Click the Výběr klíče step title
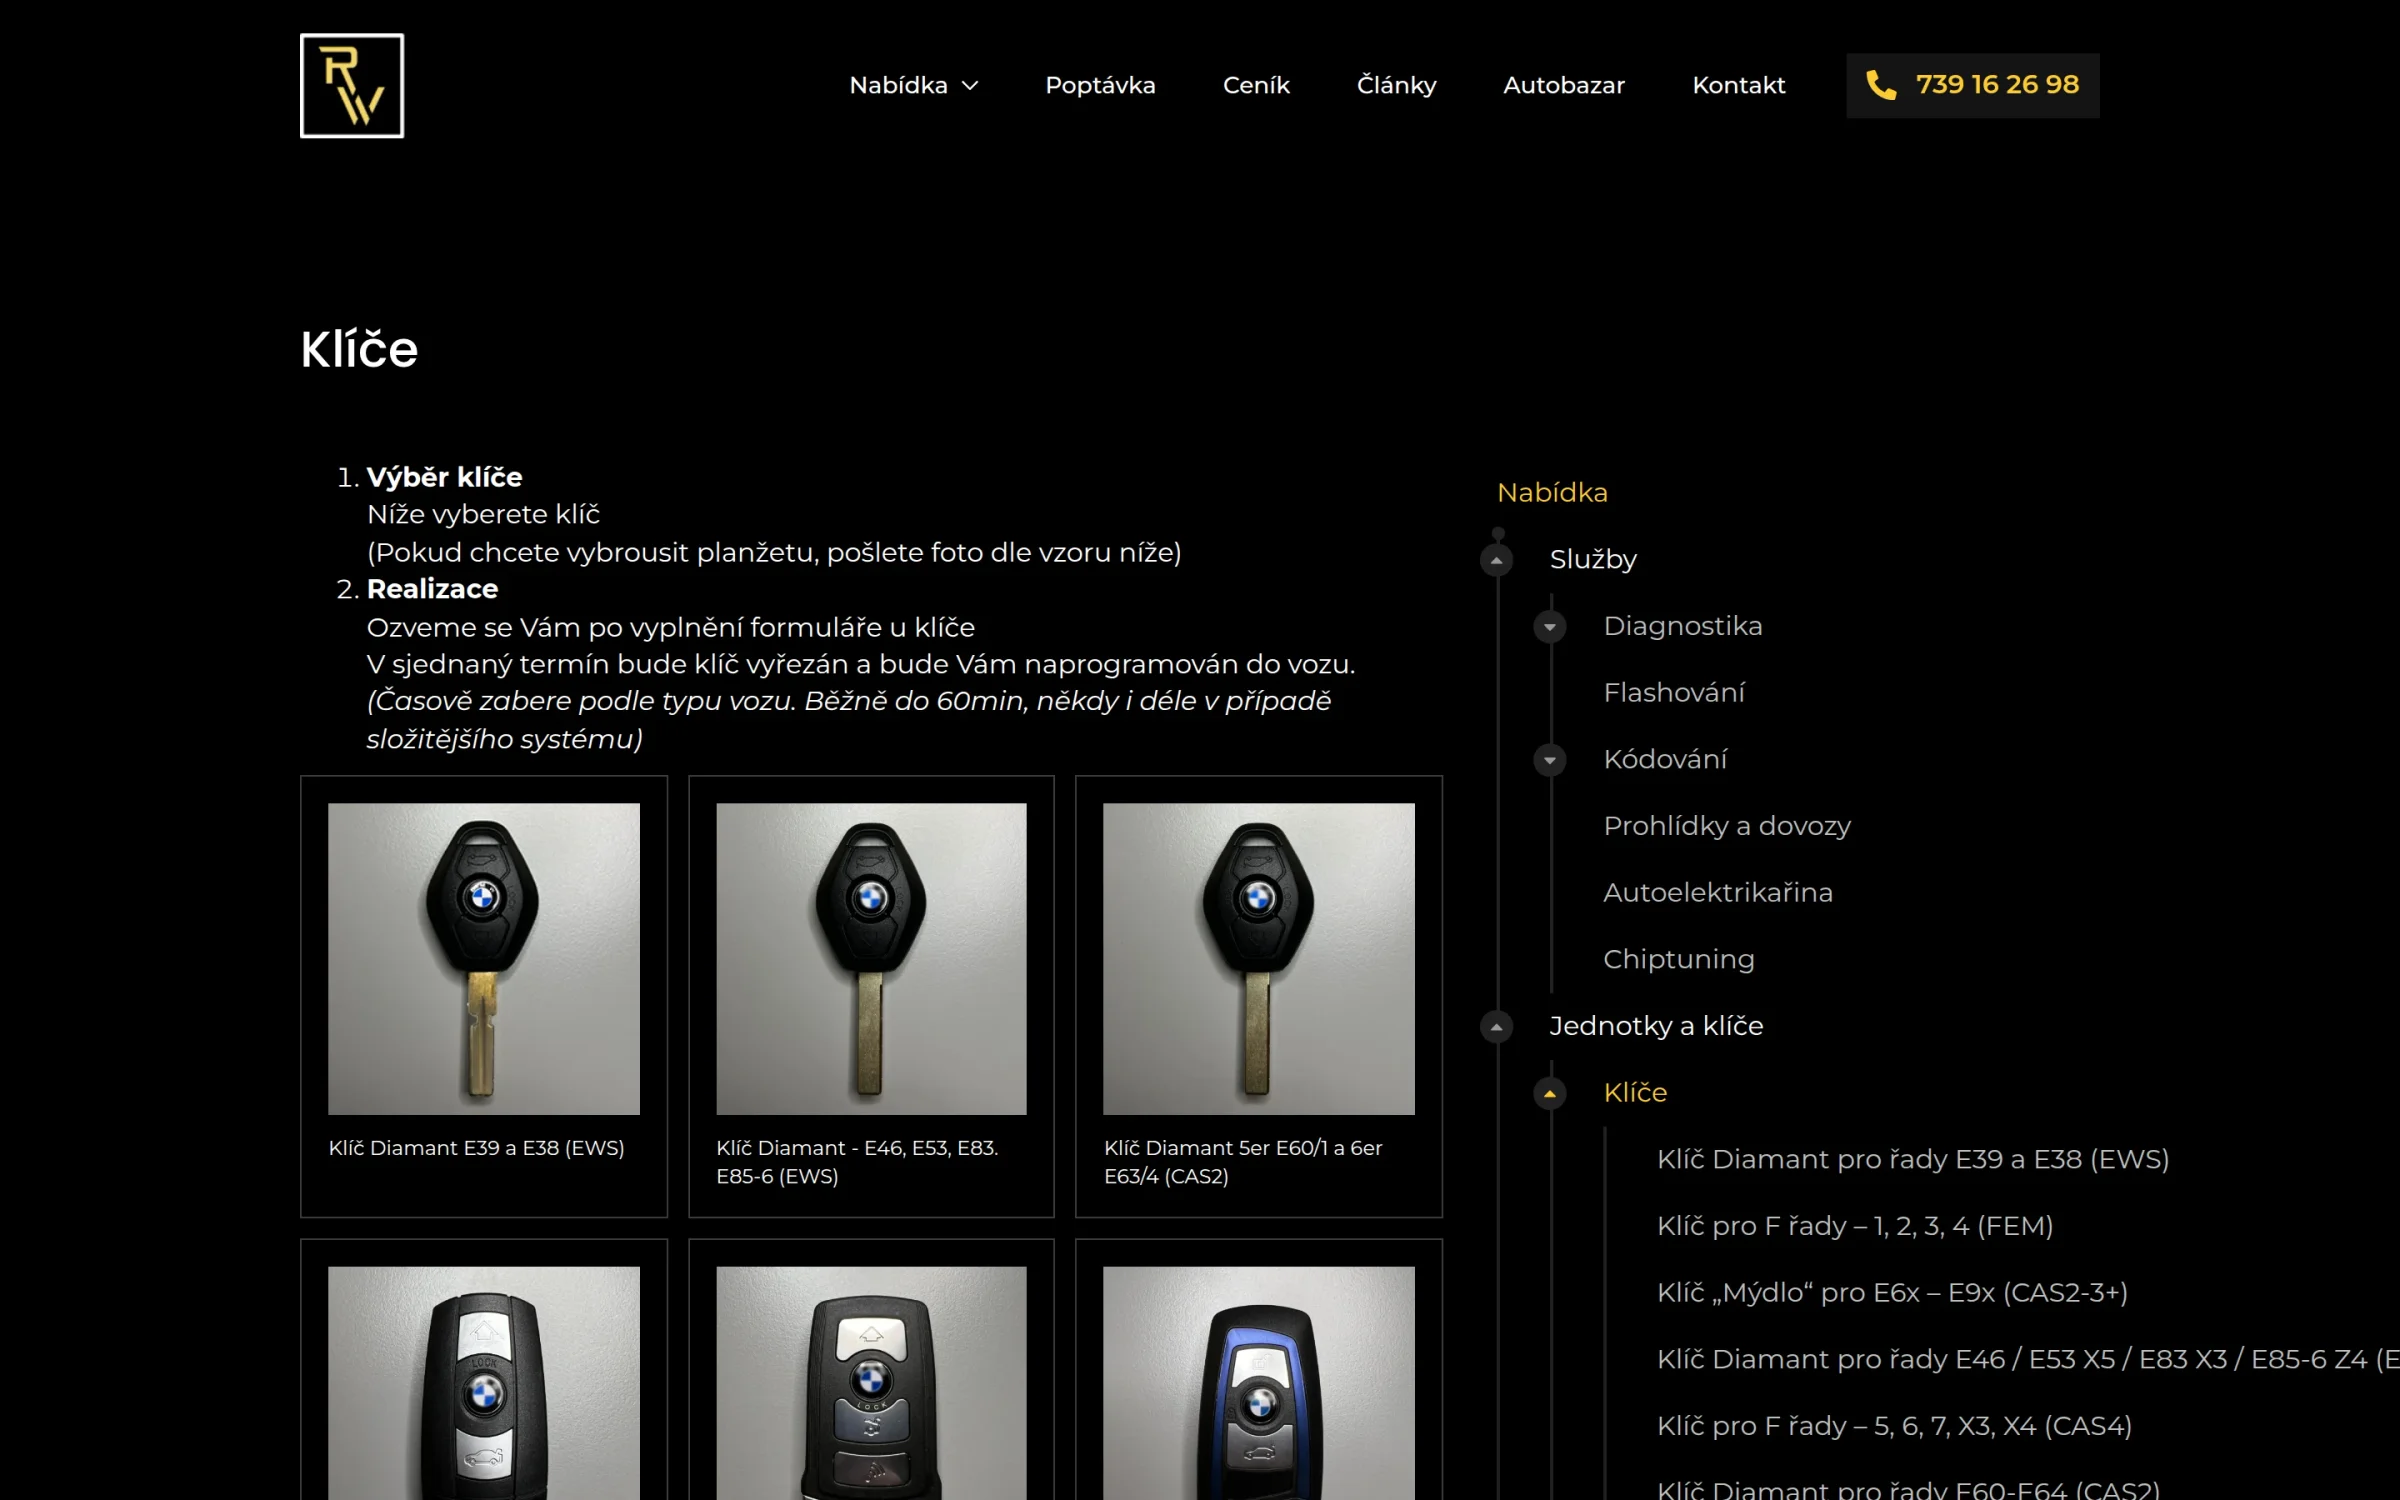 click(x=444, y=478)
